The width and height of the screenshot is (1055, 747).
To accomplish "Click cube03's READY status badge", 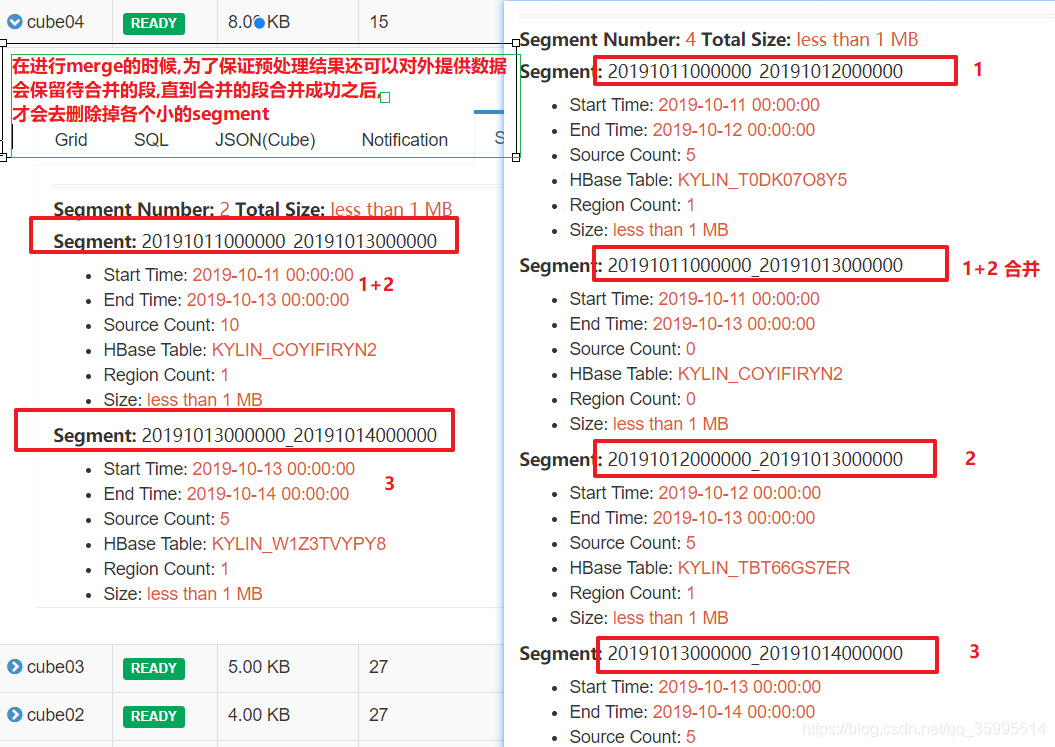I will (x=153, y=667).
